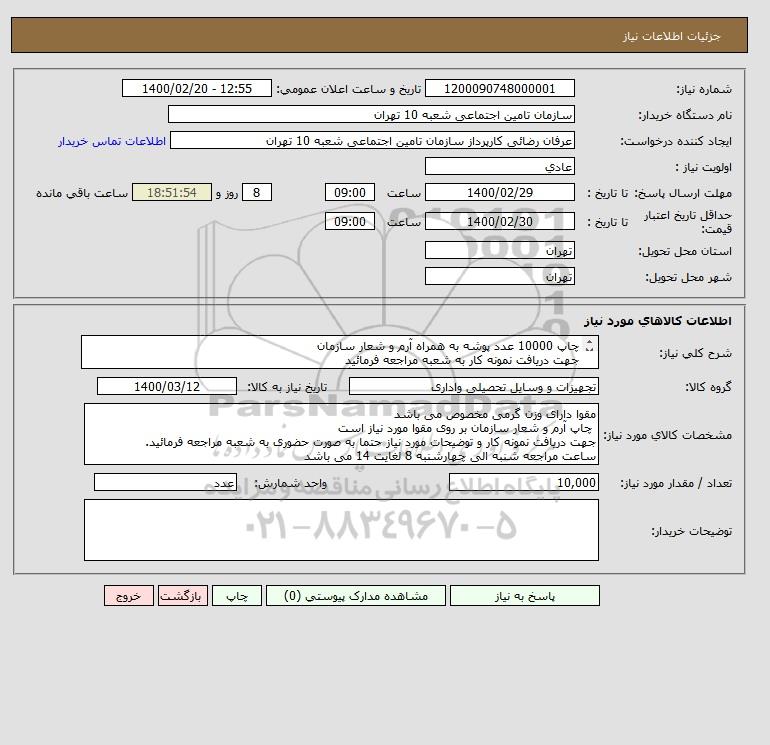Click the general description text area
This screenshot has width=770, height=745.
(x=340, y=353)
